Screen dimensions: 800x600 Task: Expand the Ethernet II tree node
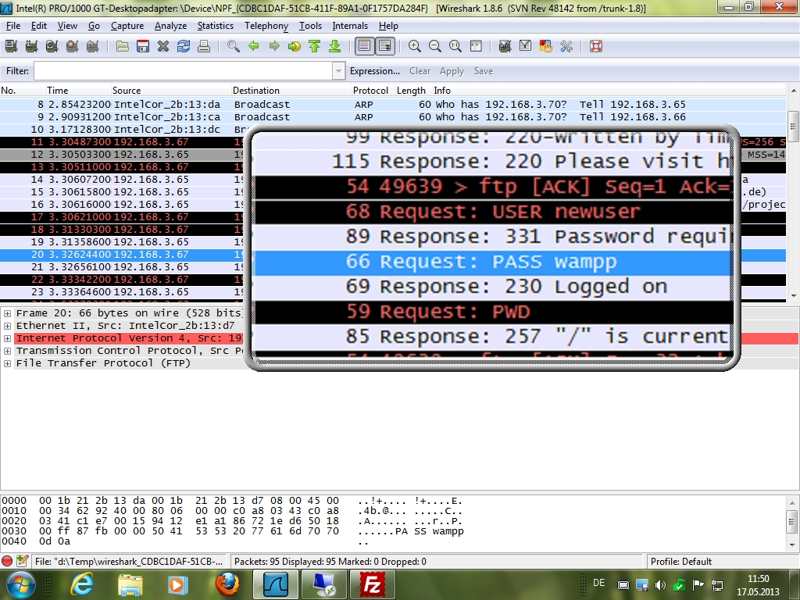coord(7,326)
